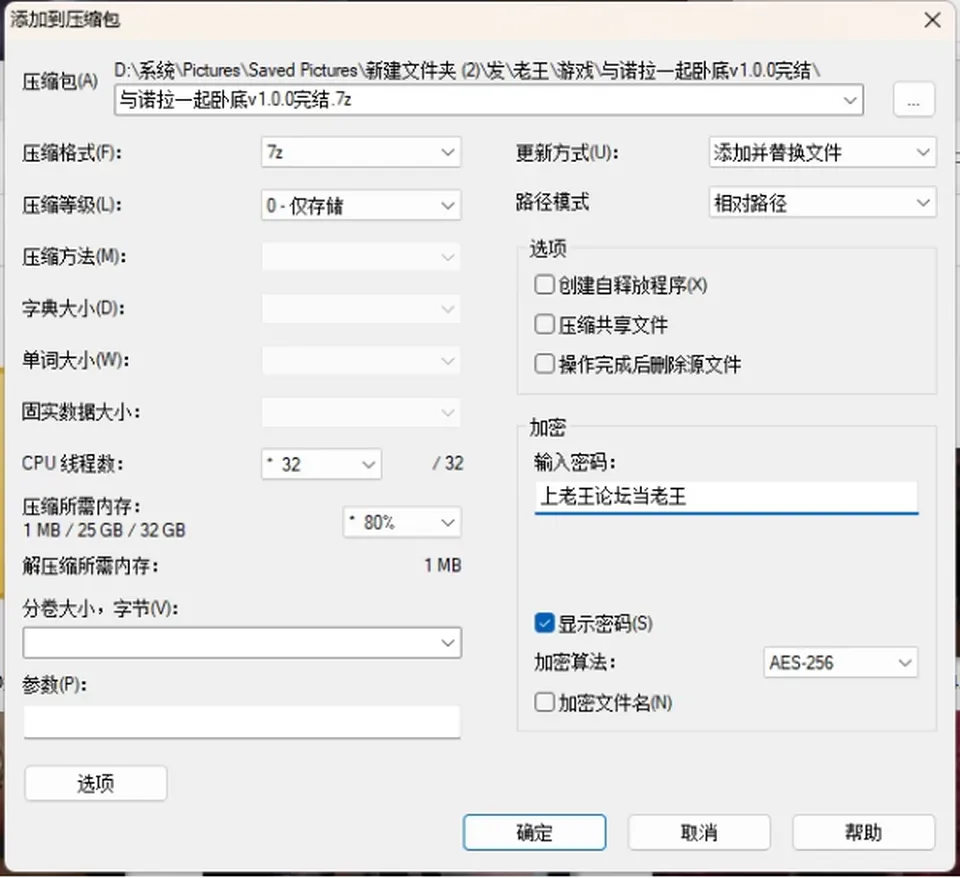The height and width of the screenshot is (878, 960).
Task: Open the 固实数据大小 dropdown
Action: point(361,412)
